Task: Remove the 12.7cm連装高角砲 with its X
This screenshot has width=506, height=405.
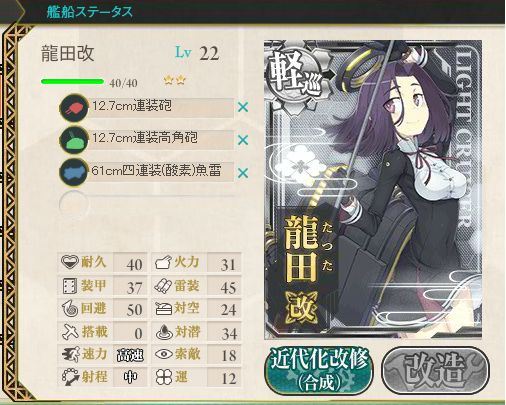Action: 243,140
